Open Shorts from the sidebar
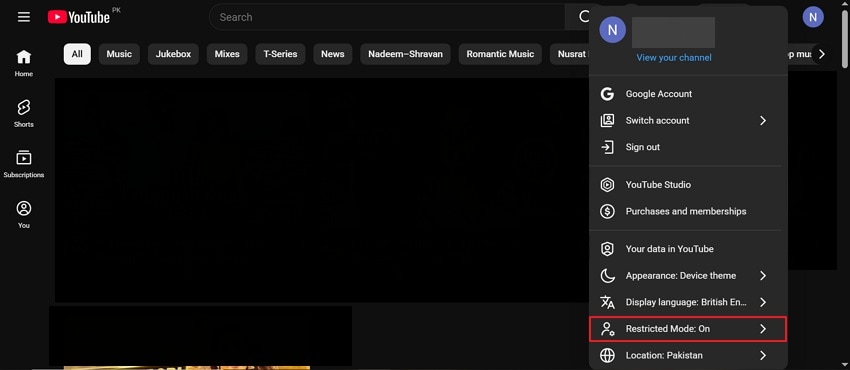This screenshot has width=850, height=370. [24, 113]
